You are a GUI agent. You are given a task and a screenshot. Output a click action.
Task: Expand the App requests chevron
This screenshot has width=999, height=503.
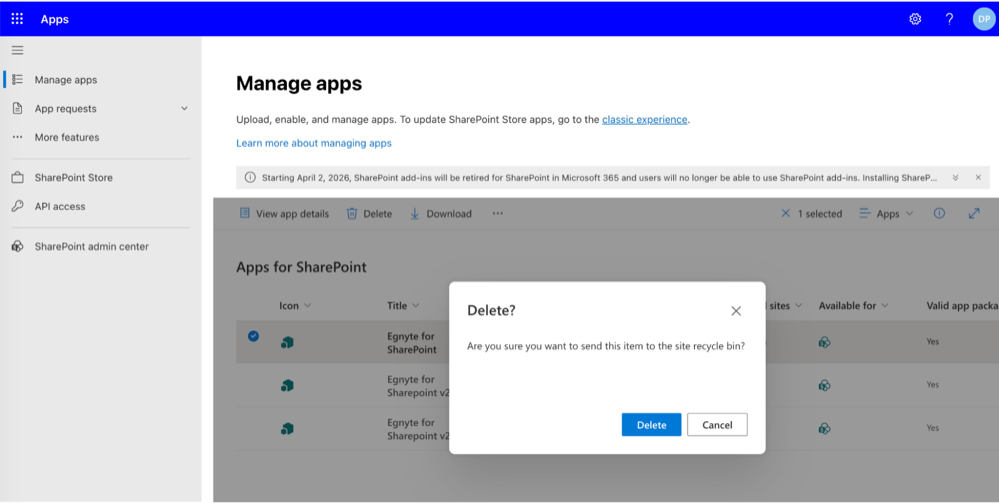coord(184,108)
